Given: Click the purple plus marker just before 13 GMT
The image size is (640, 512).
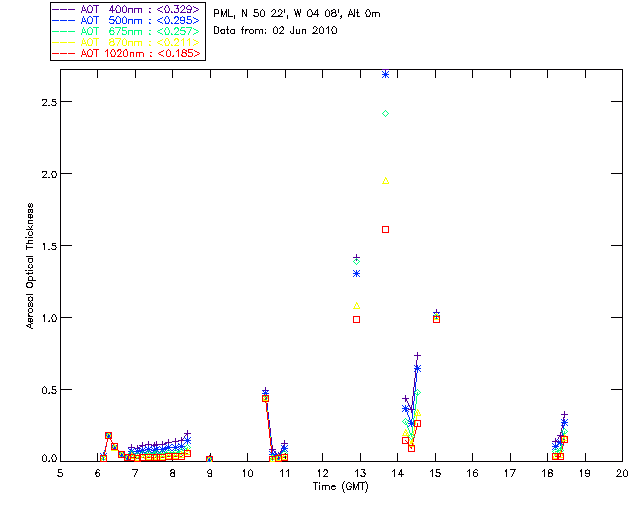Looking at the screenshot, I should coord(356,257).
